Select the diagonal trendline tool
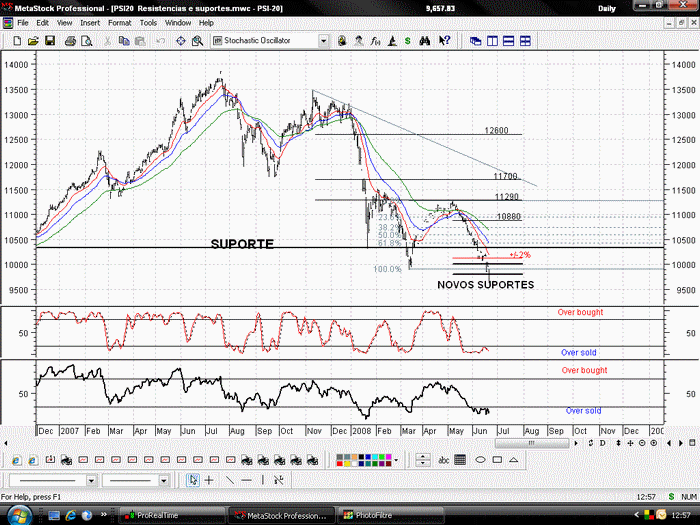The image size is (700, 525). (x=229, y=480)
